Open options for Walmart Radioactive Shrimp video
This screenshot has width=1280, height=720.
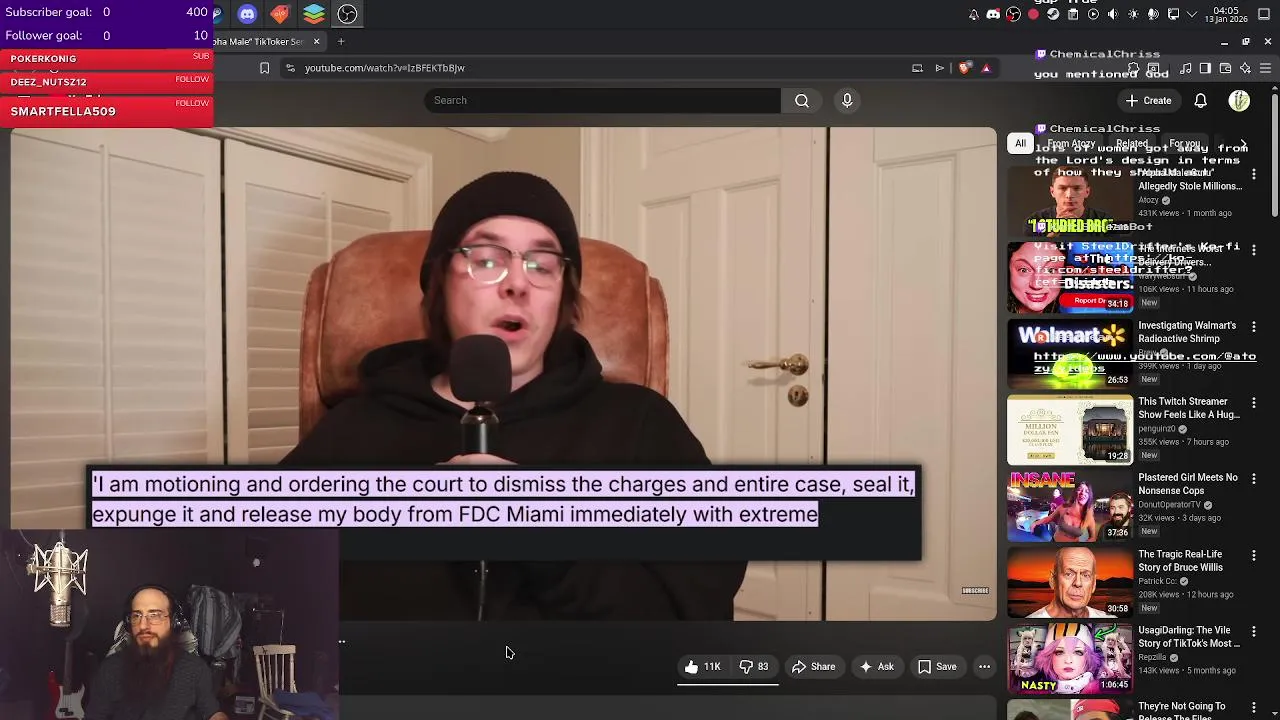pos(1253,326)
